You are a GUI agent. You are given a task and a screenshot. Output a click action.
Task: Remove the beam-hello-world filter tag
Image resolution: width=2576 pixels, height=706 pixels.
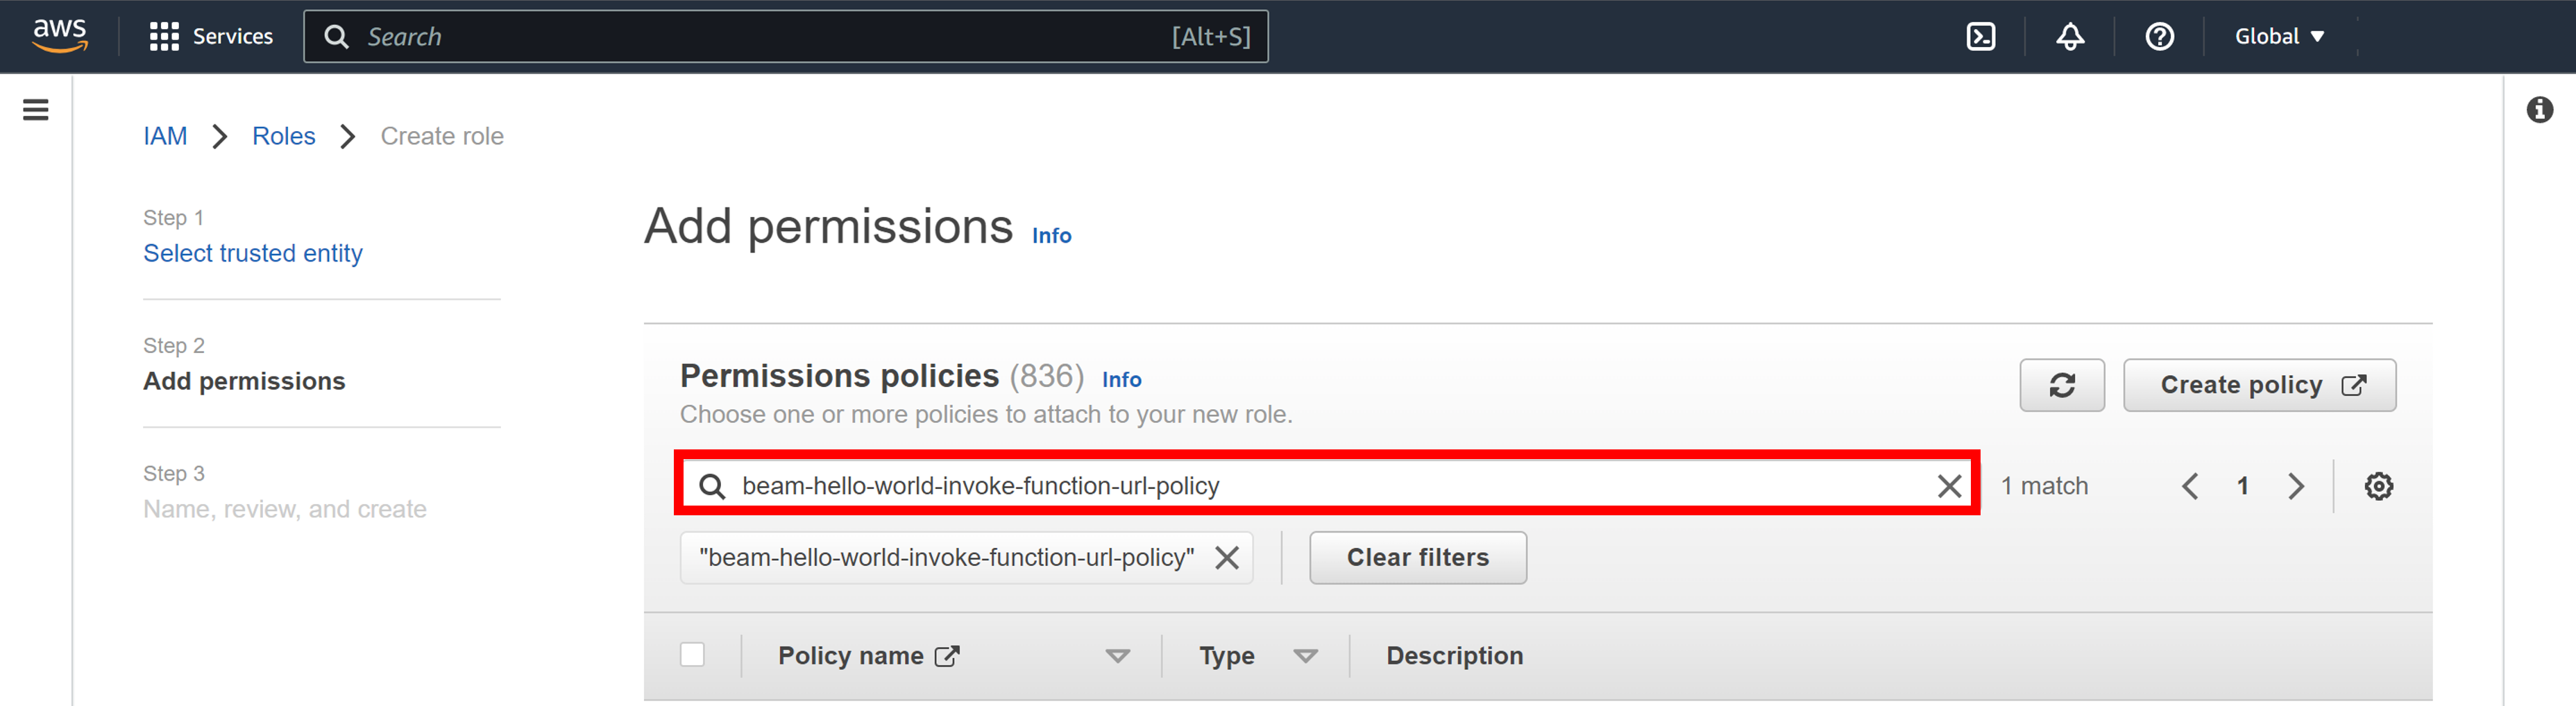click(1227, 558)
